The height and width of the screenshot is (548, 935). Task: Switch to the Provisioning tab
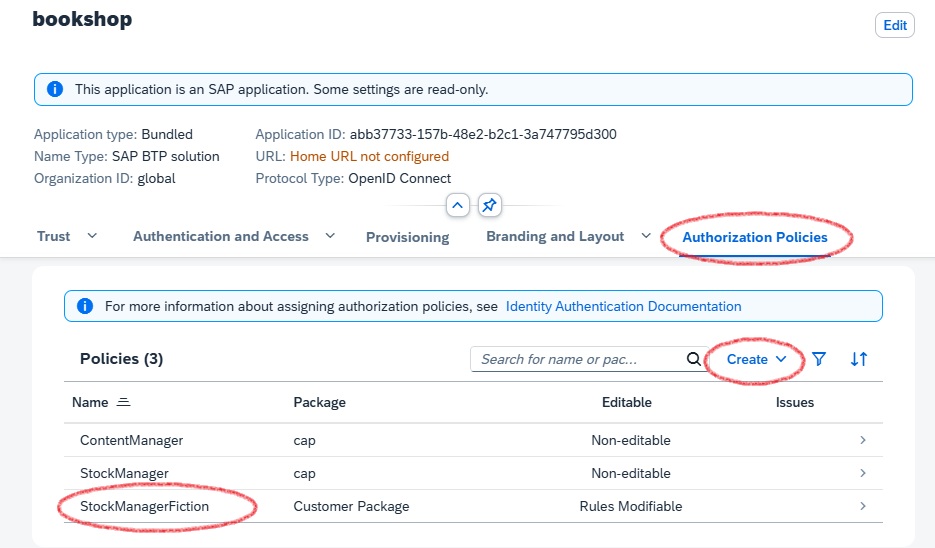[407, 237]
